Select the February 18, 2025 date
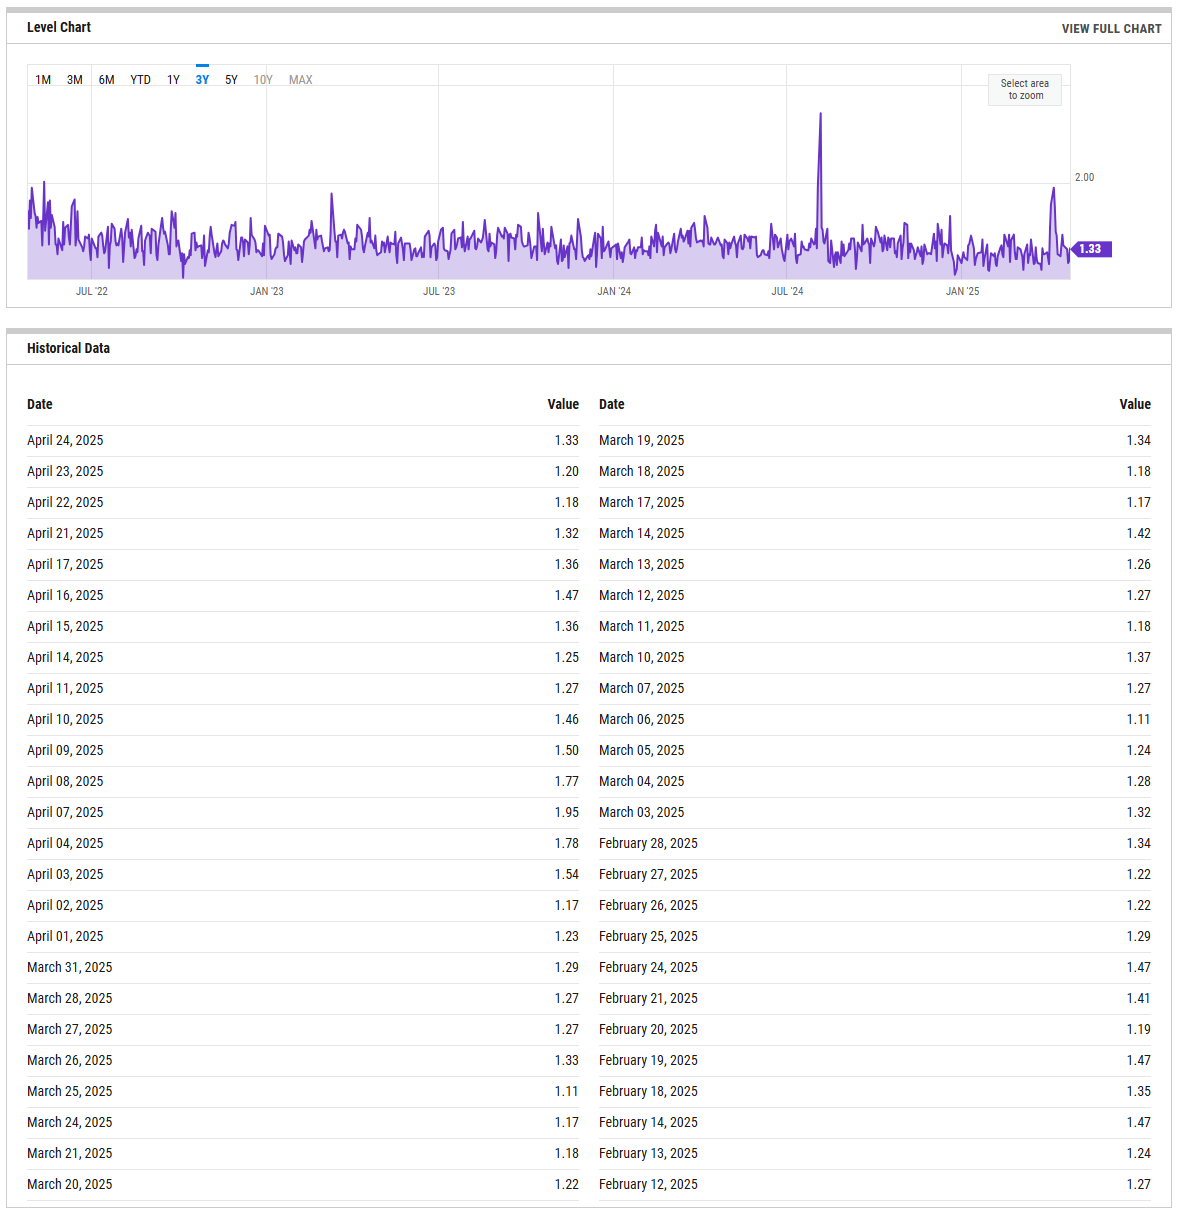This screenshot has height=1220, width=1179. [x=649, y=1092]
